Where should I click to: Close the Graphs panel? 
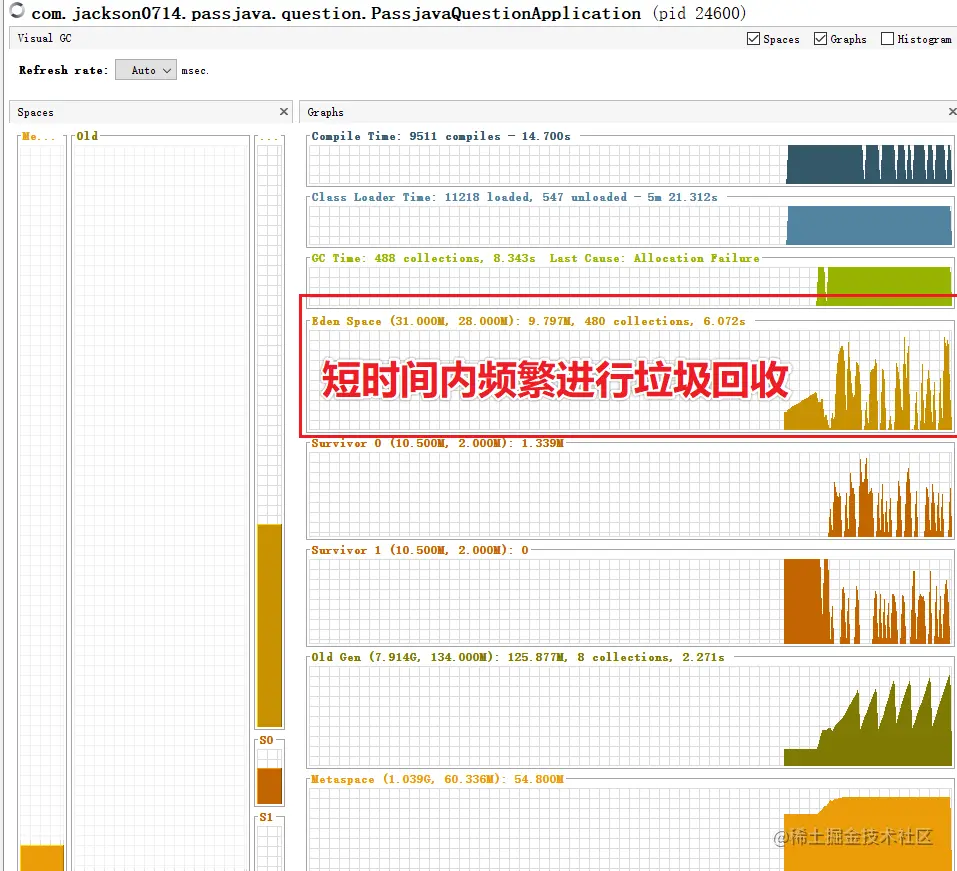coord(952,112)
